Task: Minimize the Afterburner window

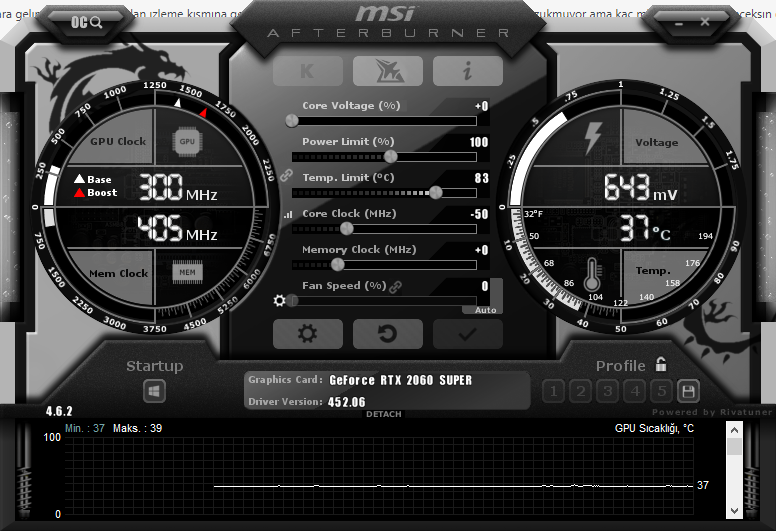Action: pyautogui.click(x=679, y=23)
